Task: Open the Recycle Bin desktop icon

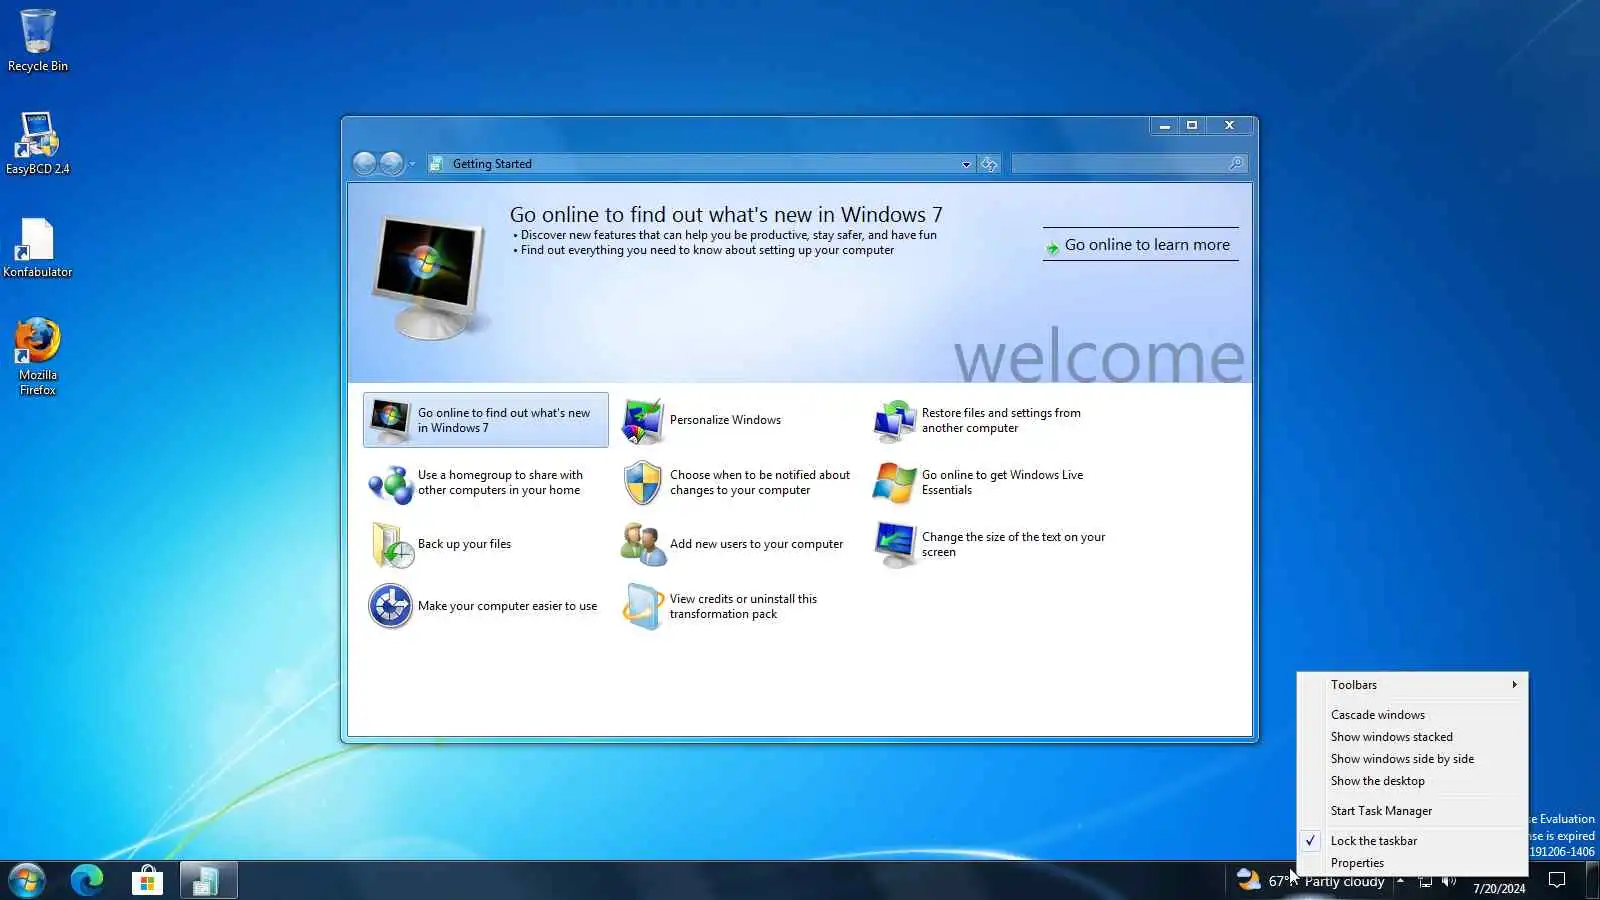Action: click(x=38, y=40)
